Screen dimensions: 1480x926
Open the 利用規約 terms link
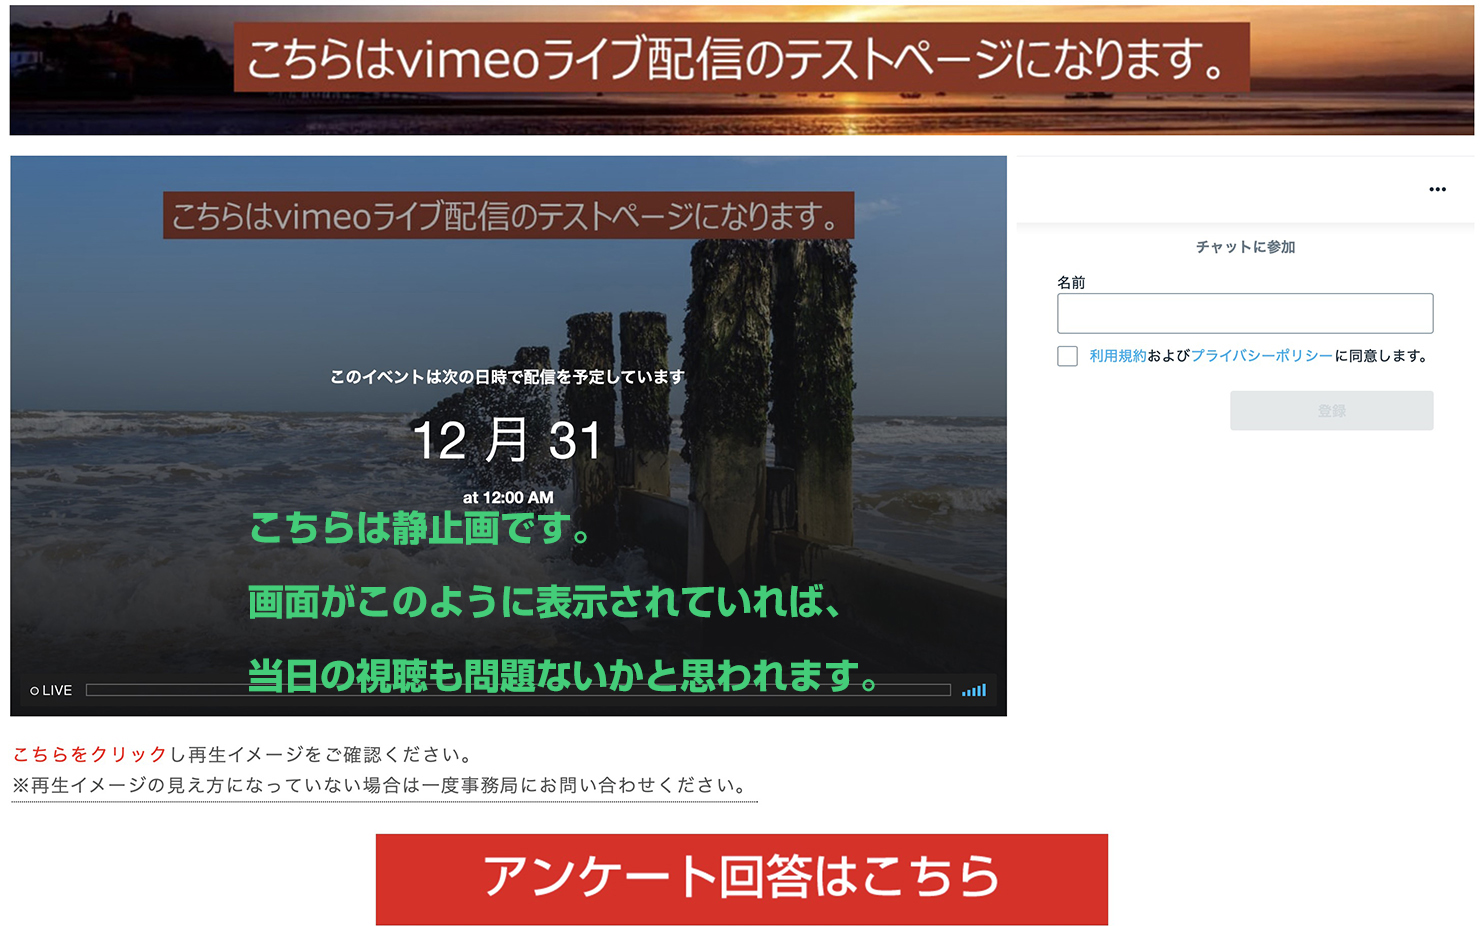click(1117, 356)
